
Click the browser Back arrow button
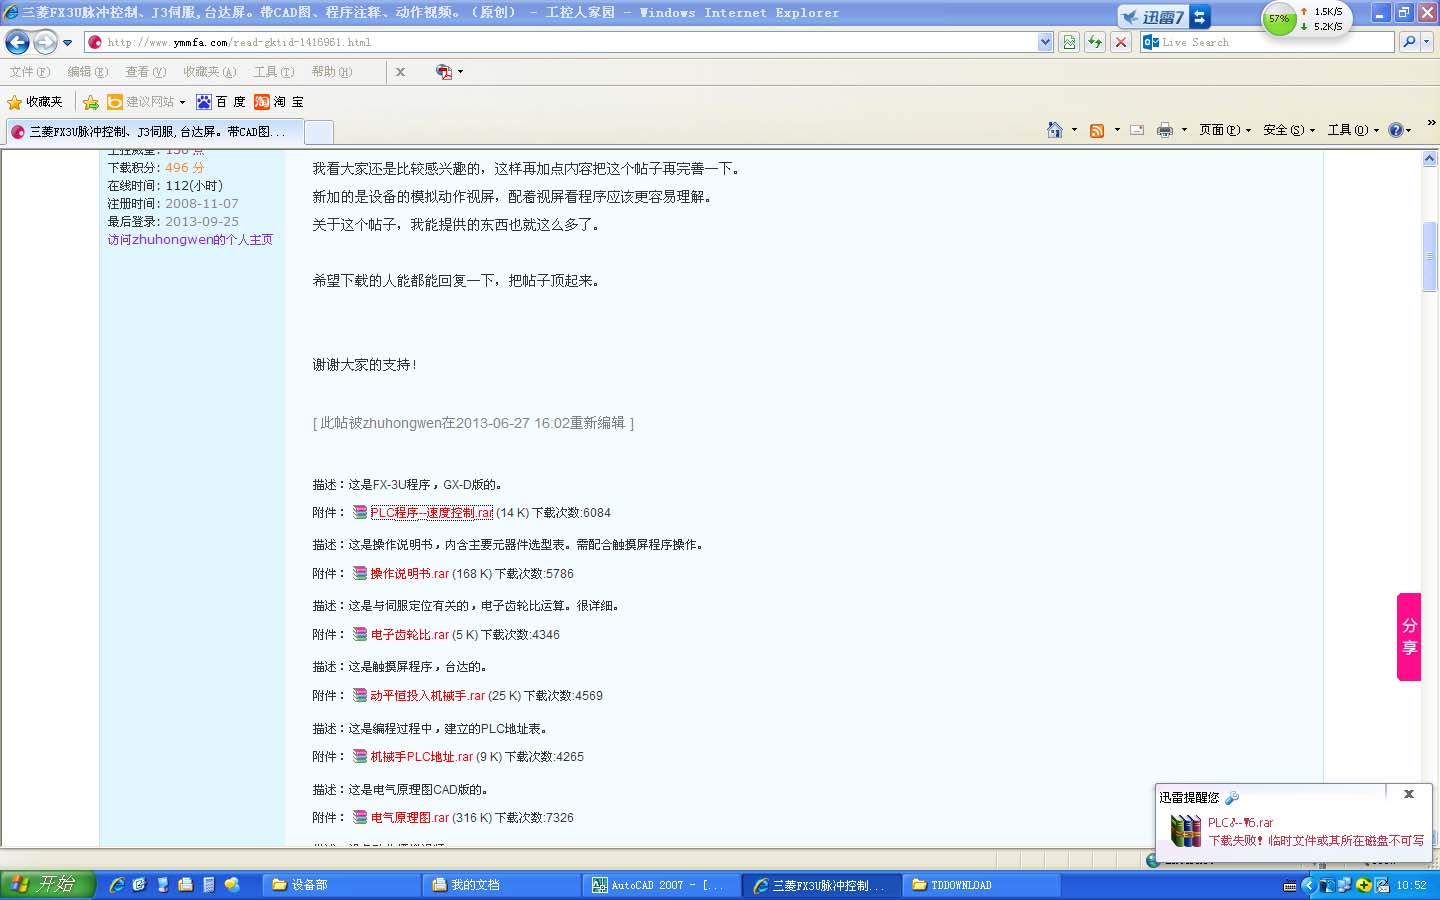pos(18,42)
